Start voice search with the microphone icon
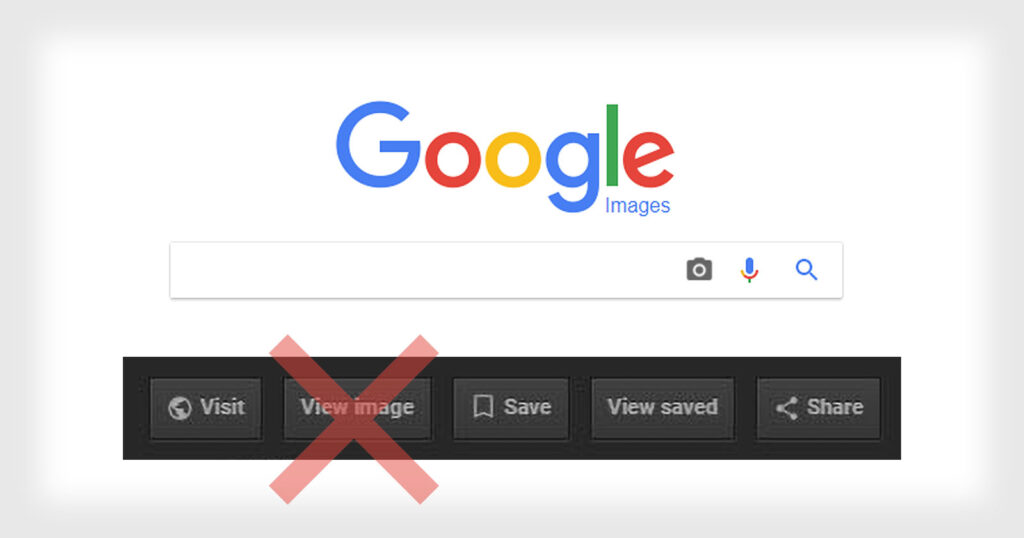This screenshot has height=538, width=1024. coord(749,270)
